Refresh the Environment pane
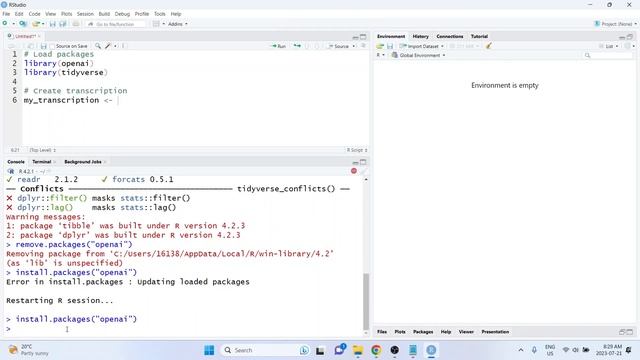The width and height of the screenshot is (640, 360). (x=628, y=46)
